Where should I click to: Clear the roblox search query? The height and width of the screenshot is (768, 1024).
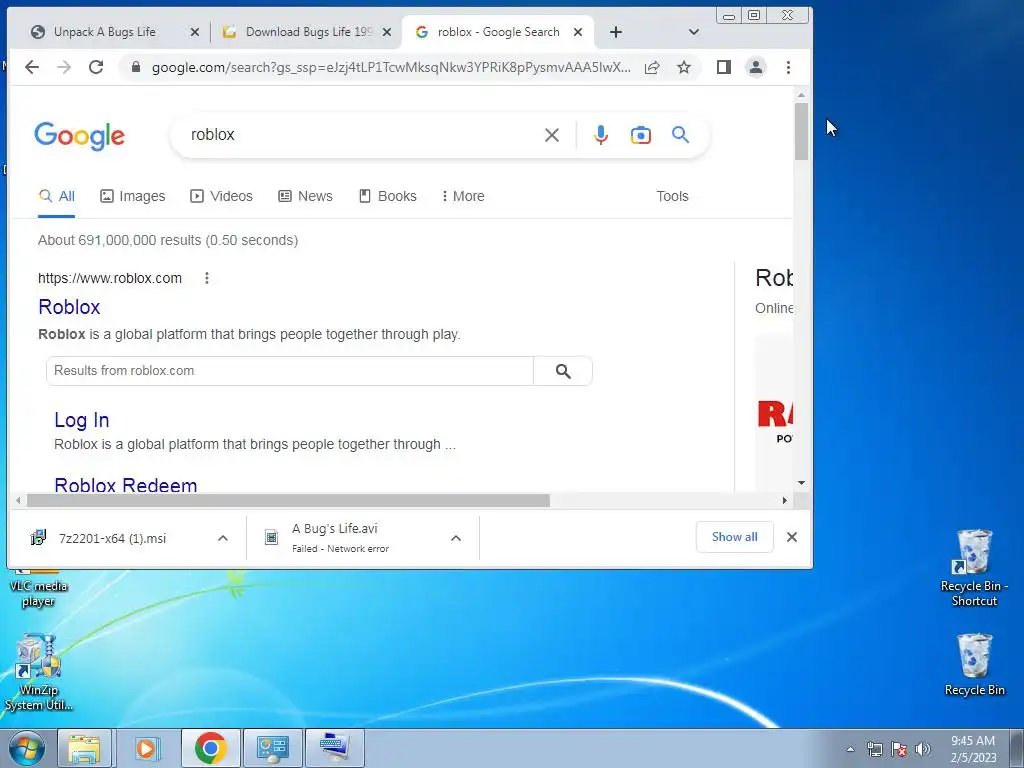tap(552, 135)
